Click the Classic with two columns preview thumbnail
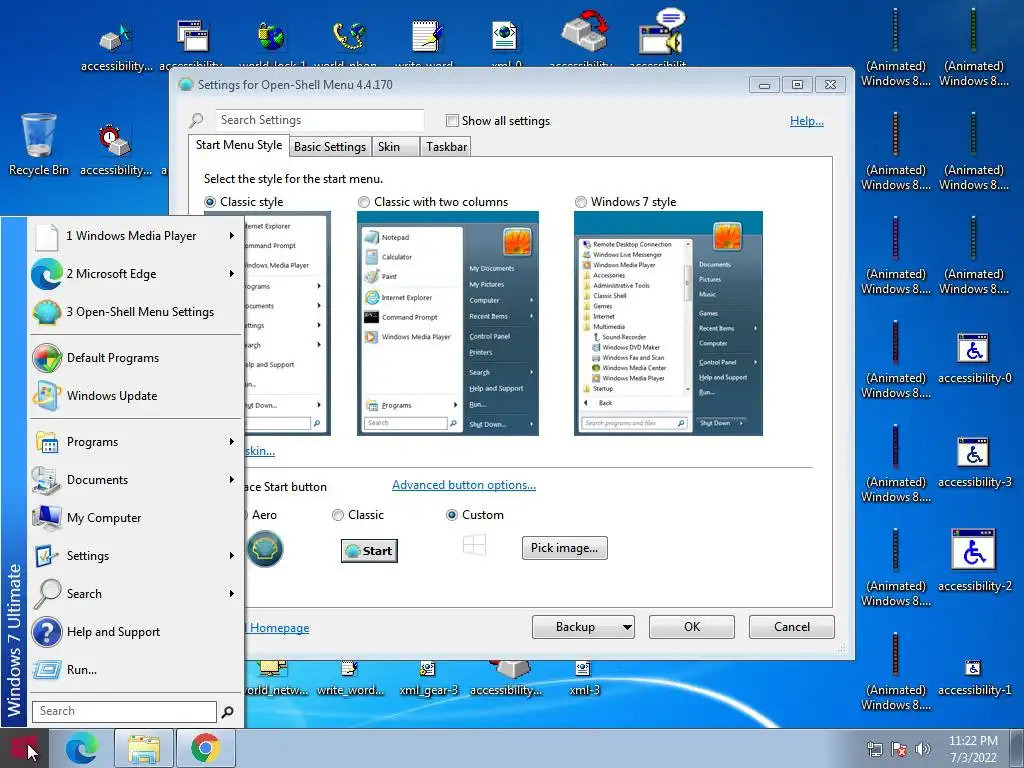This screenshot has width=1024, height=768. pos(448,323)
